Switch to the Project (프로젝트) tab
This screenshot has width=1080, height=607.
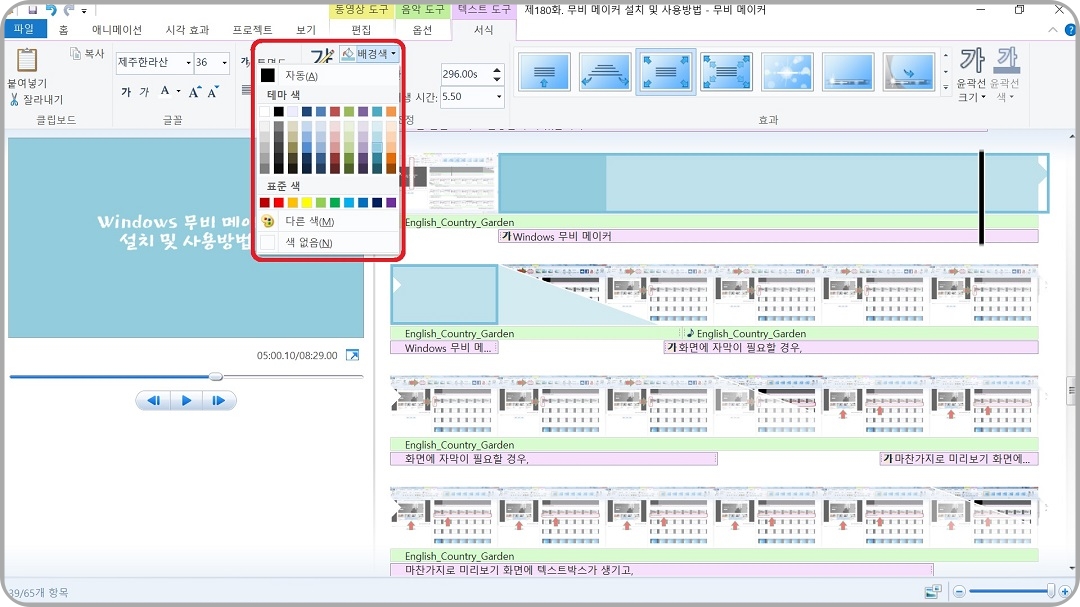252,30
